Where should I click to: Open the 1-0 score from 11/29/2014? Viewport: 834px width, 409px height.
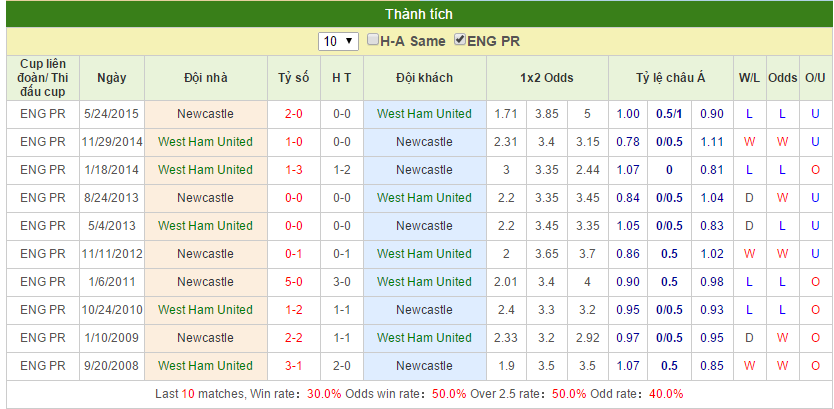point(294,142)
